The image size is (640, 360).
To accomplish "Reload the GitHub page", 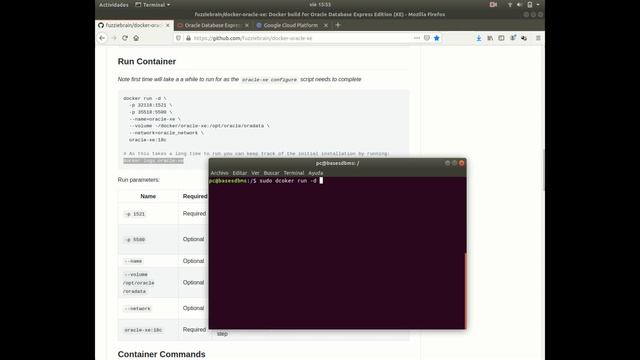I will click(125, 38).
